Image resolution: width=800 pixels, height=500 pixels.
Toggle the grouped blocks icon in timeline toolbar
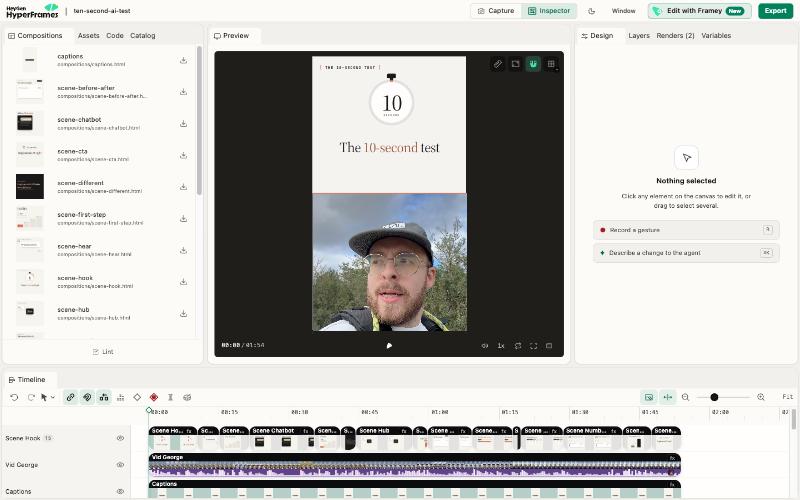(104, 397)
